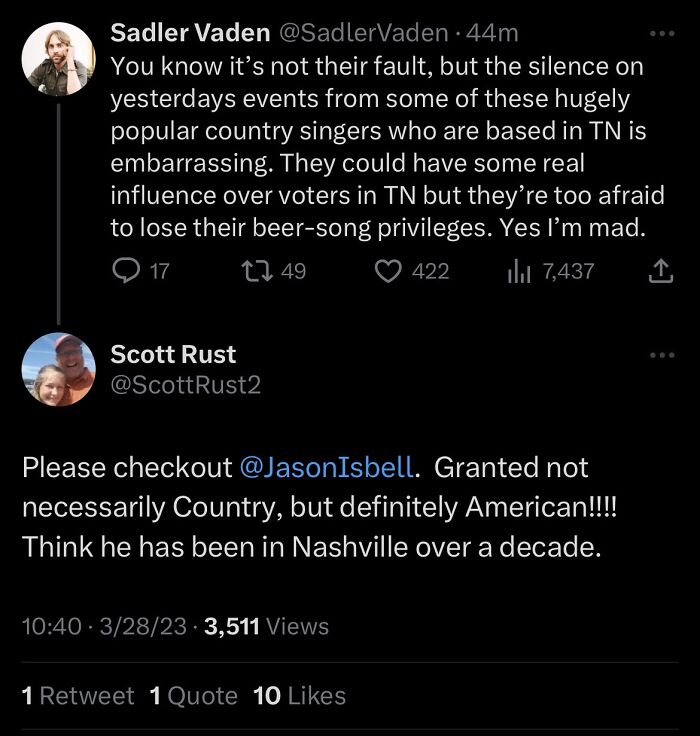Click the @ScottRust2 handle
Viewport: 700px width, 736px height.
tap(185, 384)
